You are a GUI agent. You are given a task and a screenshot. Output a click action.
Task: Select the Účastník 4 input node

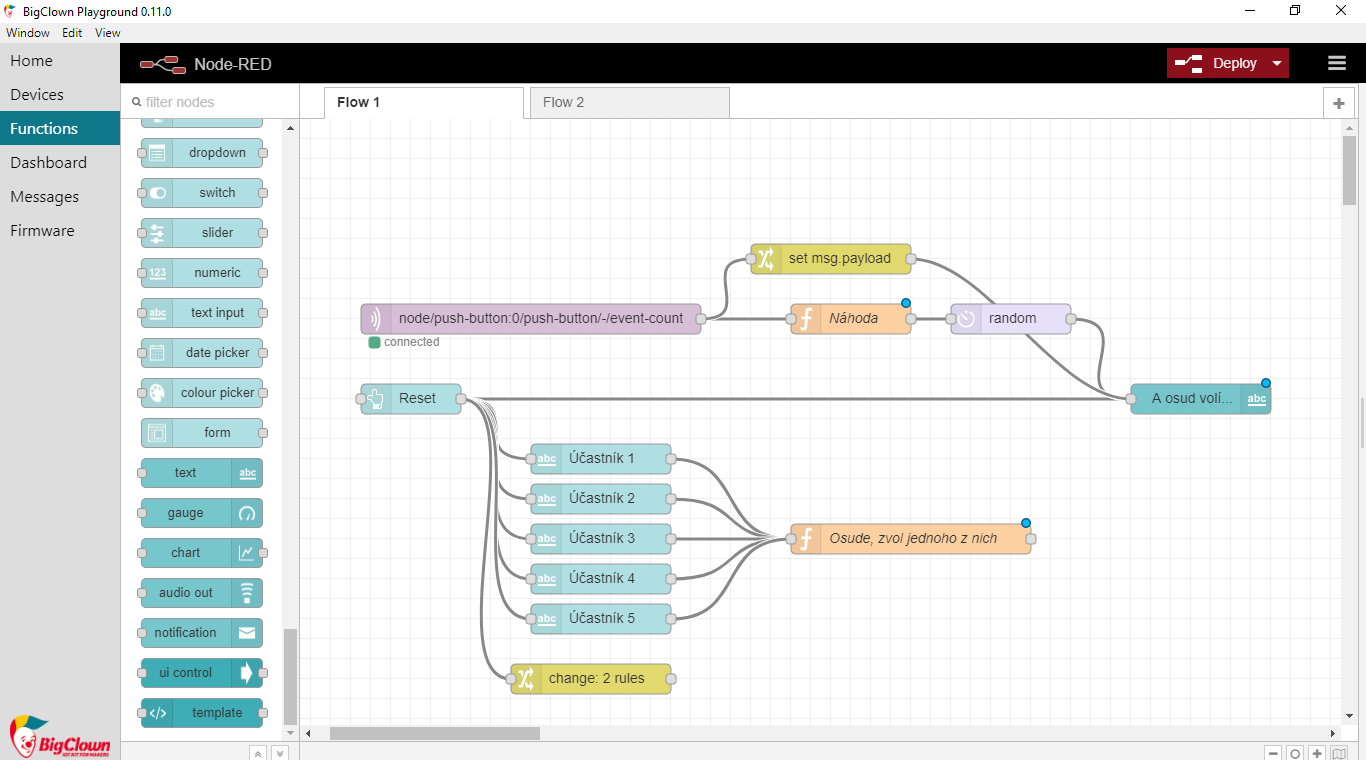601,579
